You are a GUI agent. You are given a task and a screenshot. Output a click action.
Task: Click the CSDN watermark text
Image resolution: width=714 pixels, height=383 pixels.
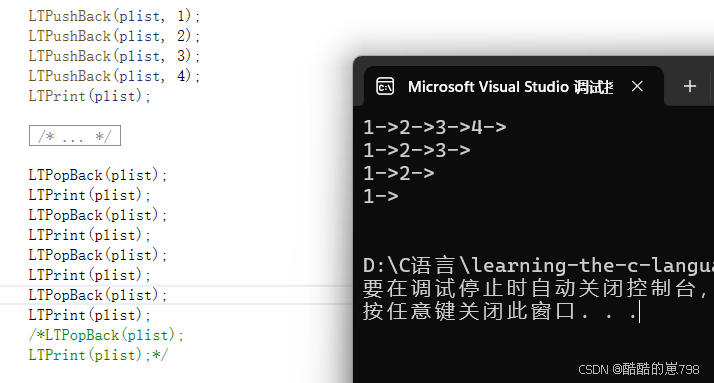coord(638,369)
